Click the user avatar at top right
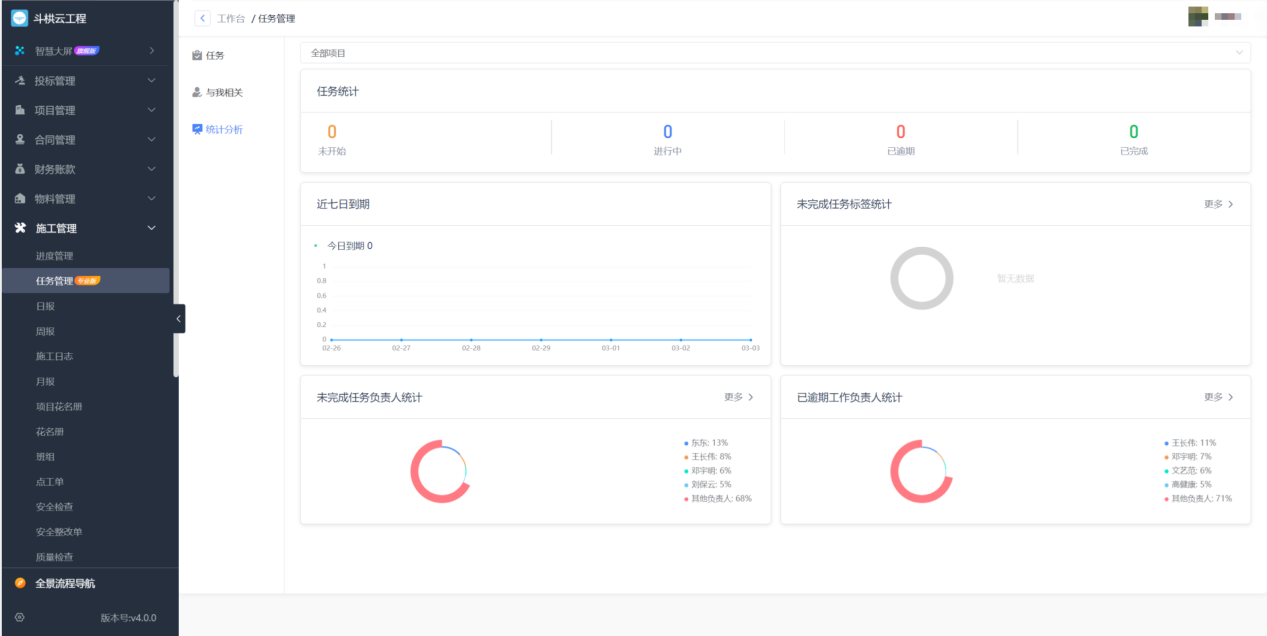 1197,17
